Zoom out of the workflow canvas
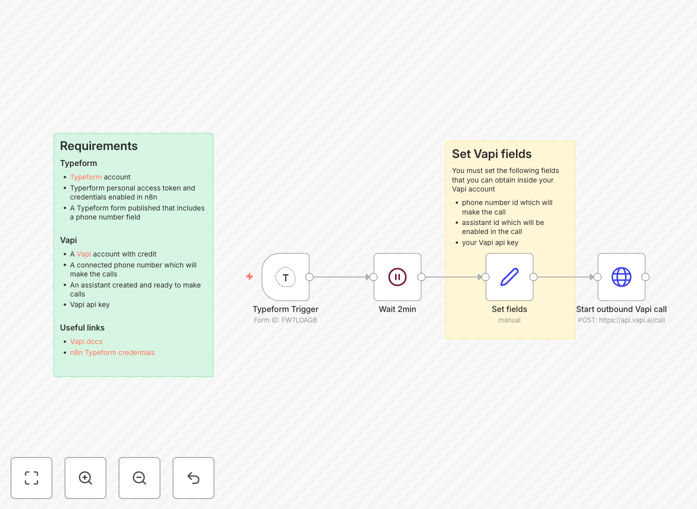 tap(139, 478)
